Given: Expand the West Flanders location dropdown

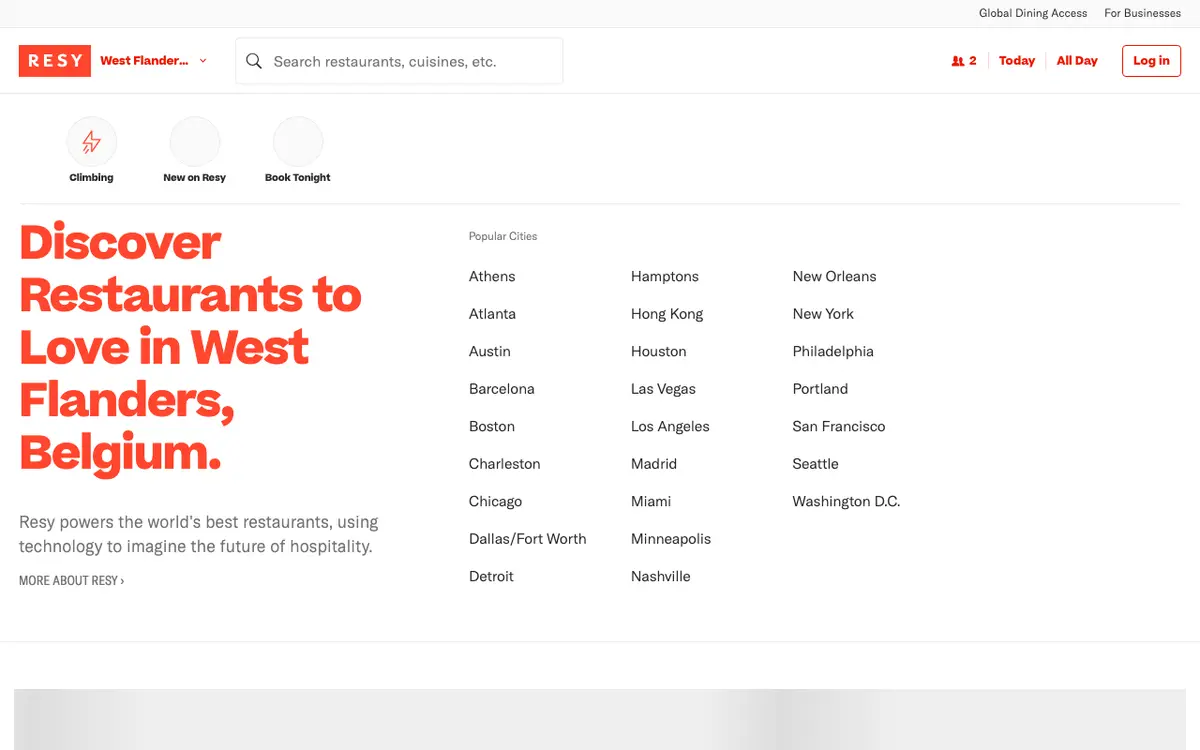Looking at the screenshot, I should click(x=154, y=61).
